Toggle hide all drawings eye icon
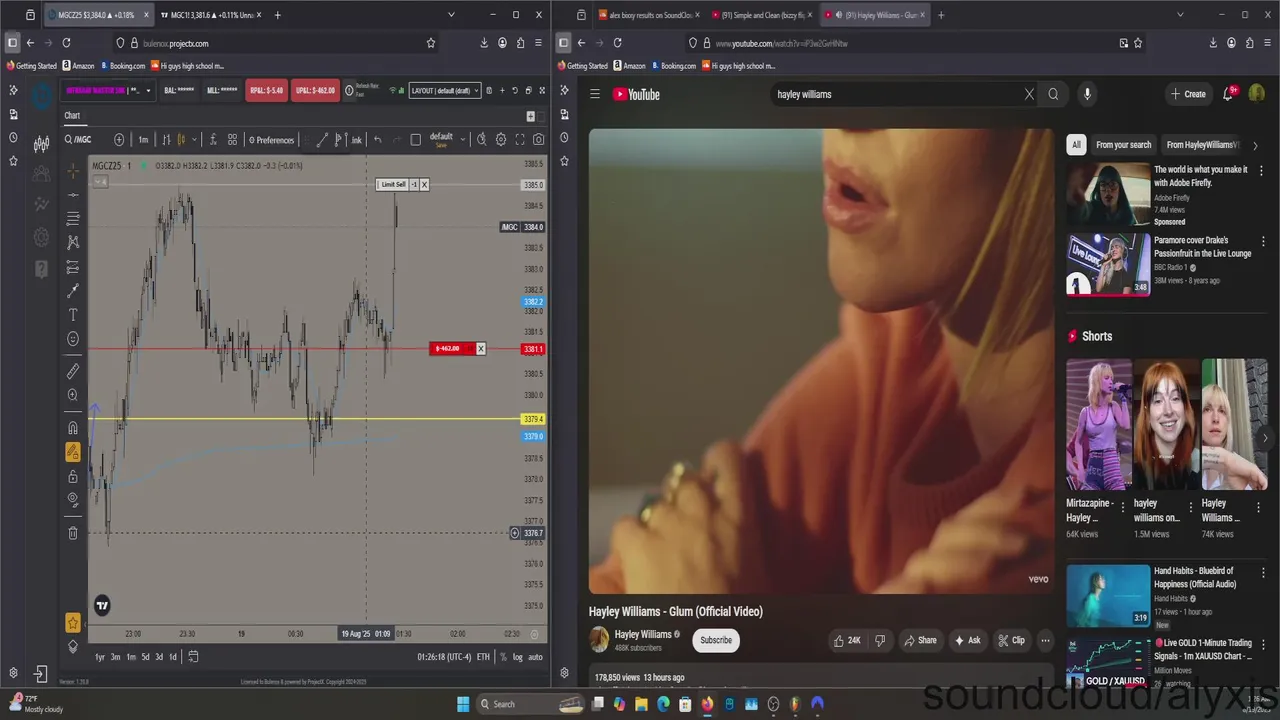Screen dimensions: 1280x720 tap(73, 499)
